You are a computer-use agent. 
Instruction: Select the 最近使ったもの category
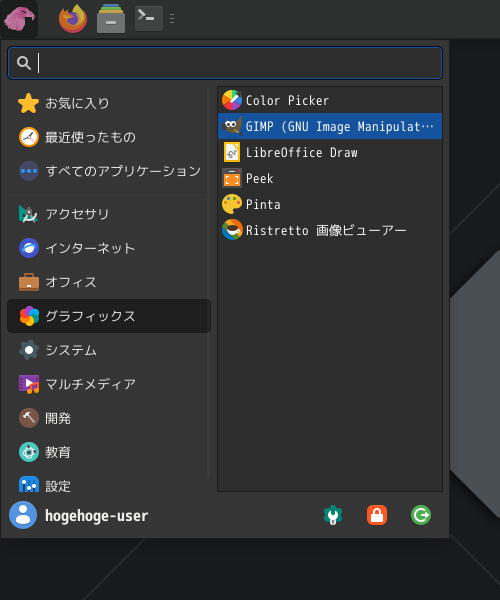[109, 137]
